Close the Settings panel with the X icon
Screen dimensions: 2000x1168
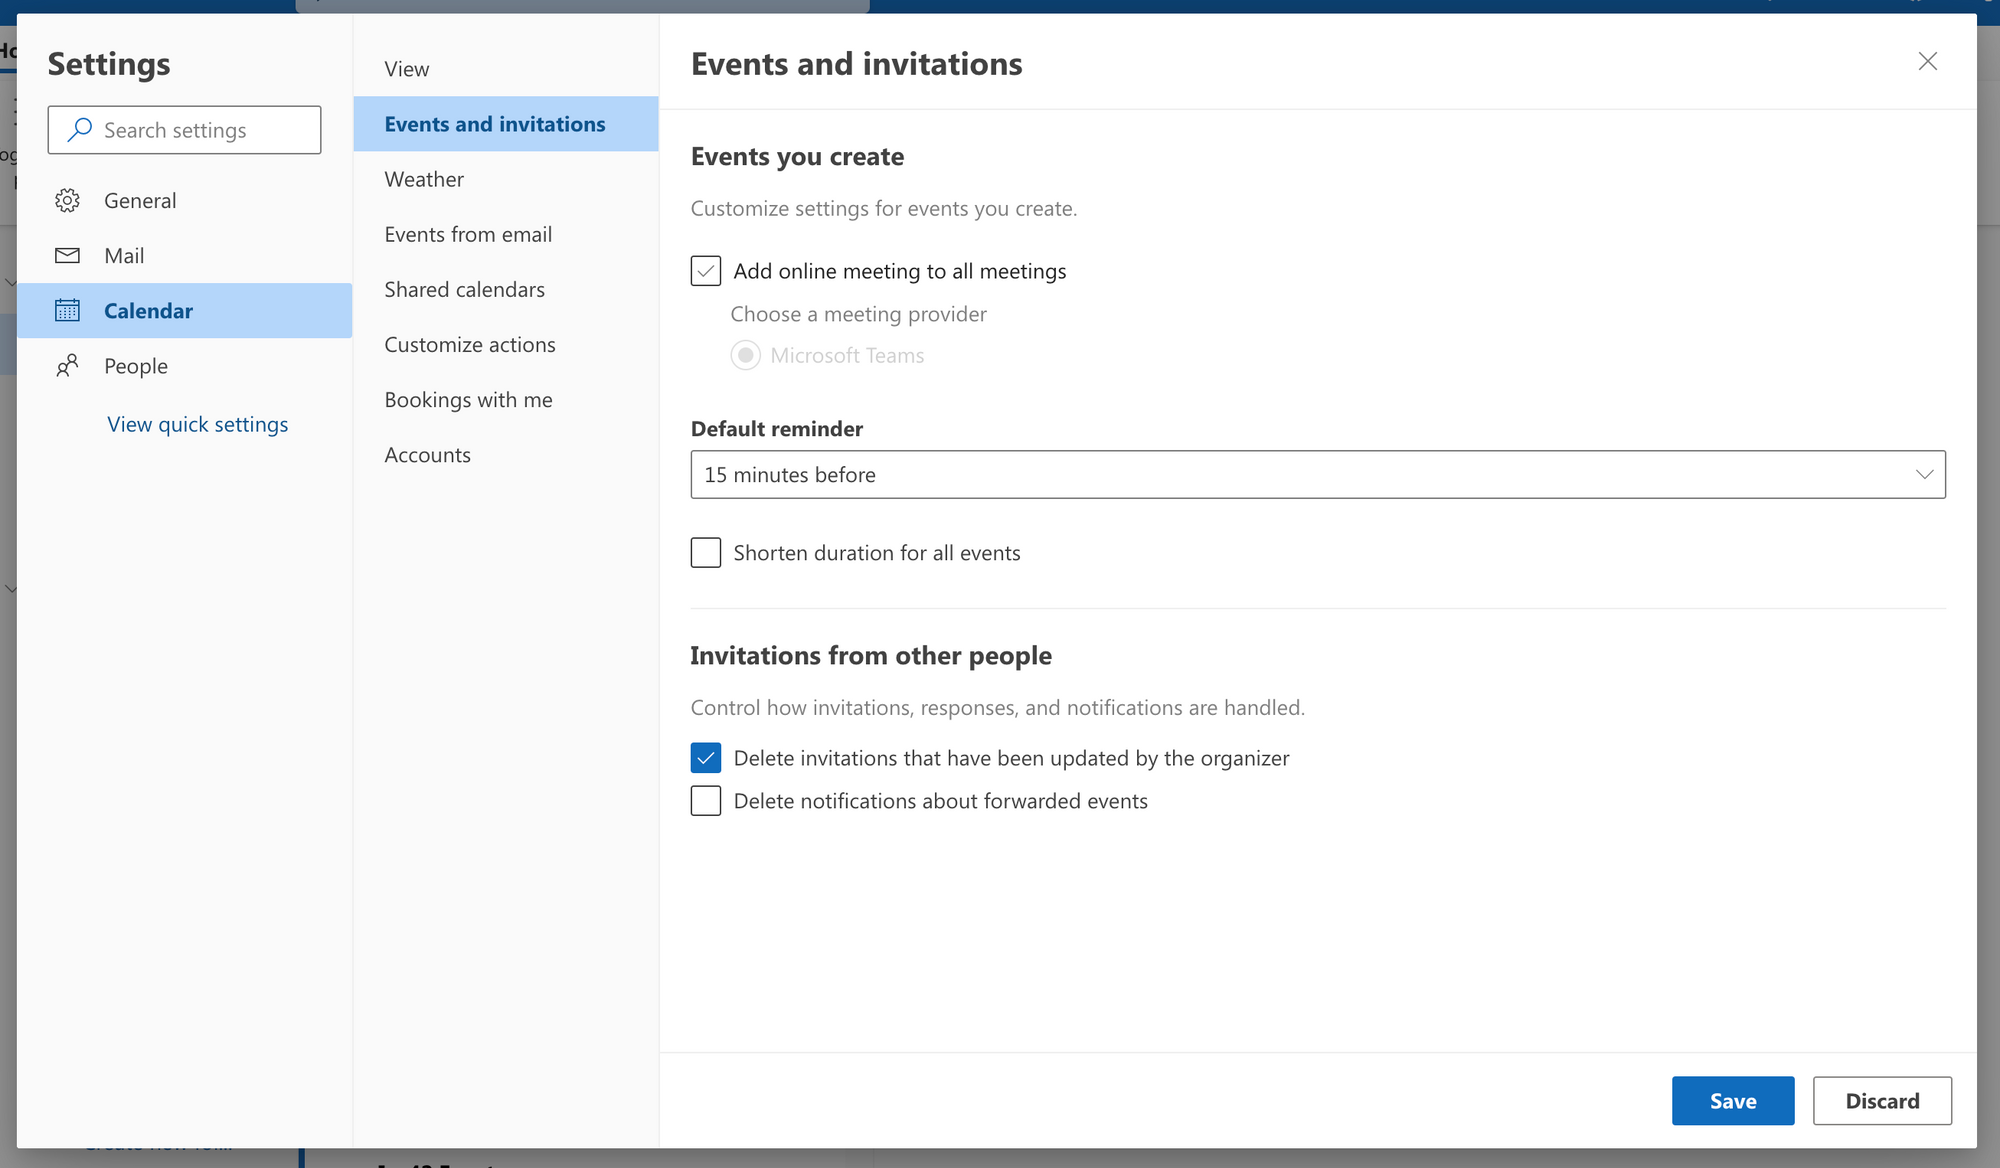tap(1927, 61)
